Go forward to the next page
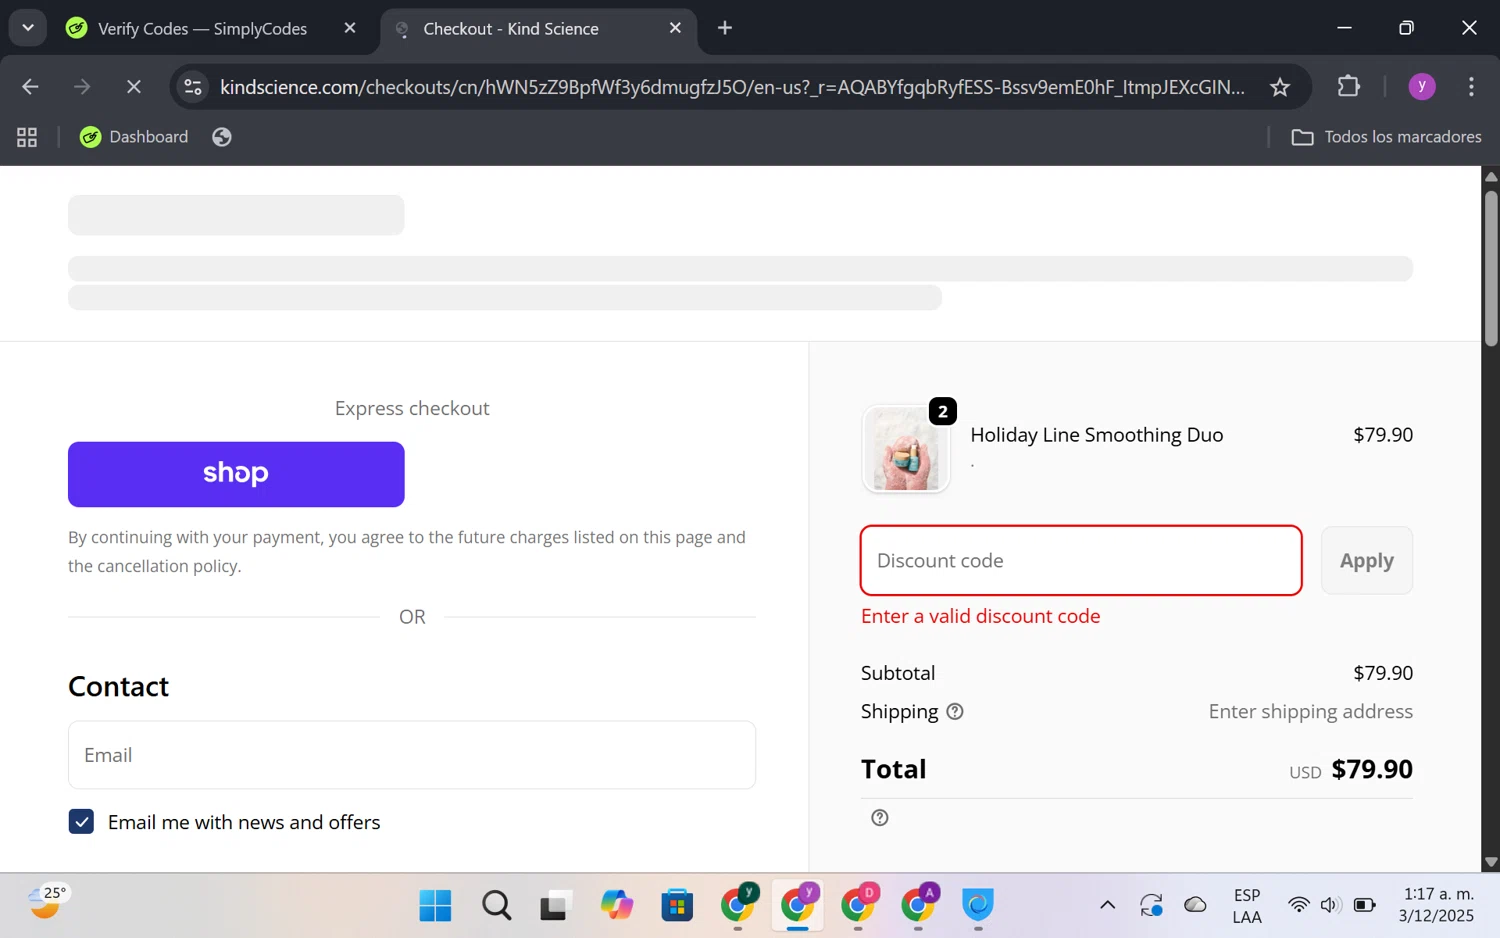 click(82, 87)
